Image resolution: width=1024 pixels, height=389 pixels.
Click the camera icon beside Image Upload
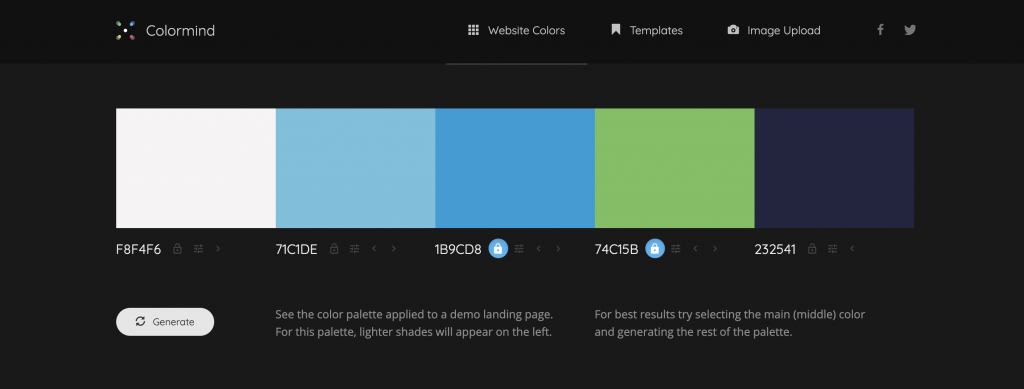(733, 30)
